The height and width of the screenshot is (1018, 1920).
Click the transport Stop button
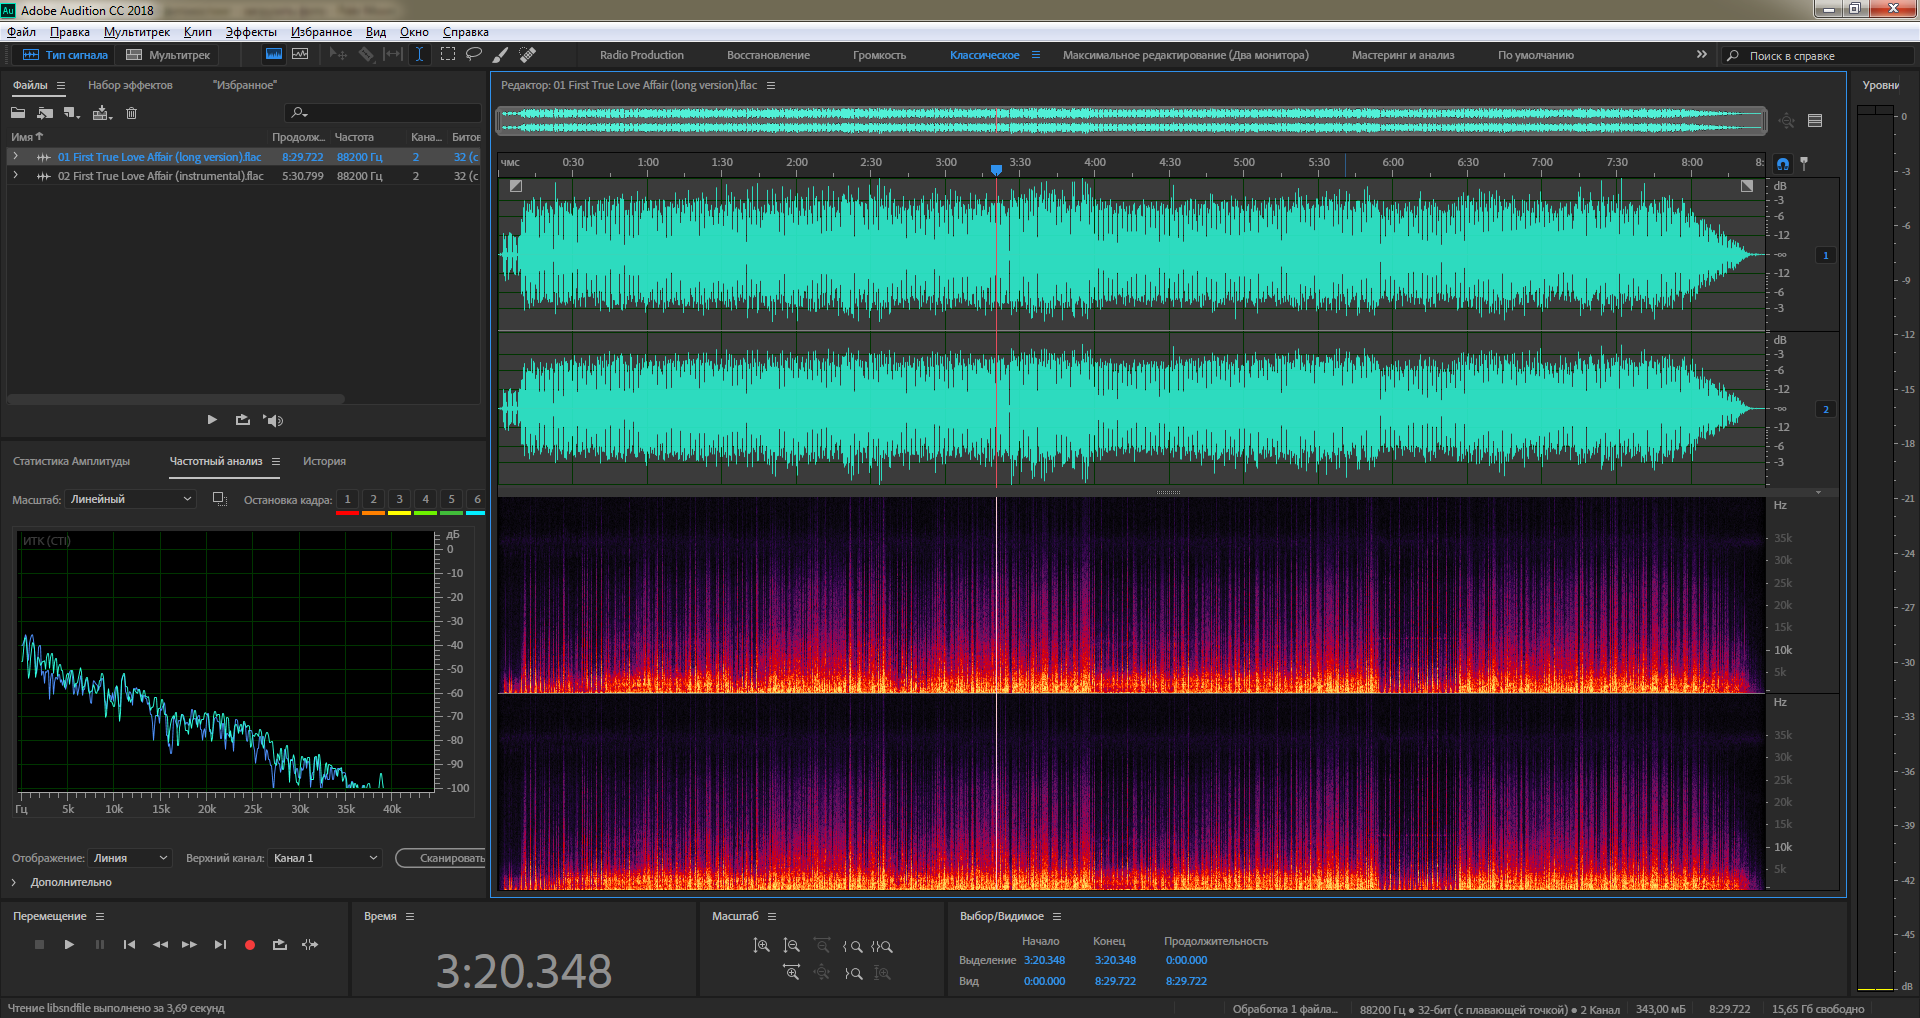(x=39, y=944)
